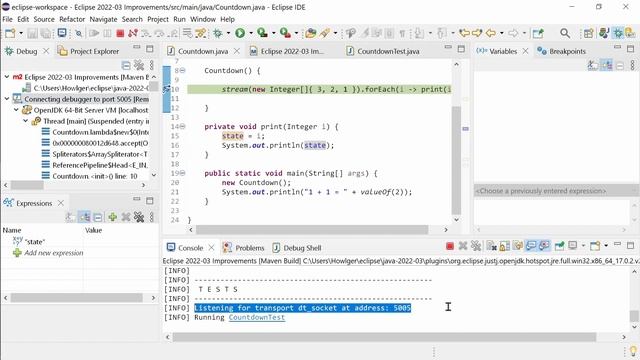Toggle Word Wrap in Console toolbar
The image size is (640, 360).
pos(518,246)
